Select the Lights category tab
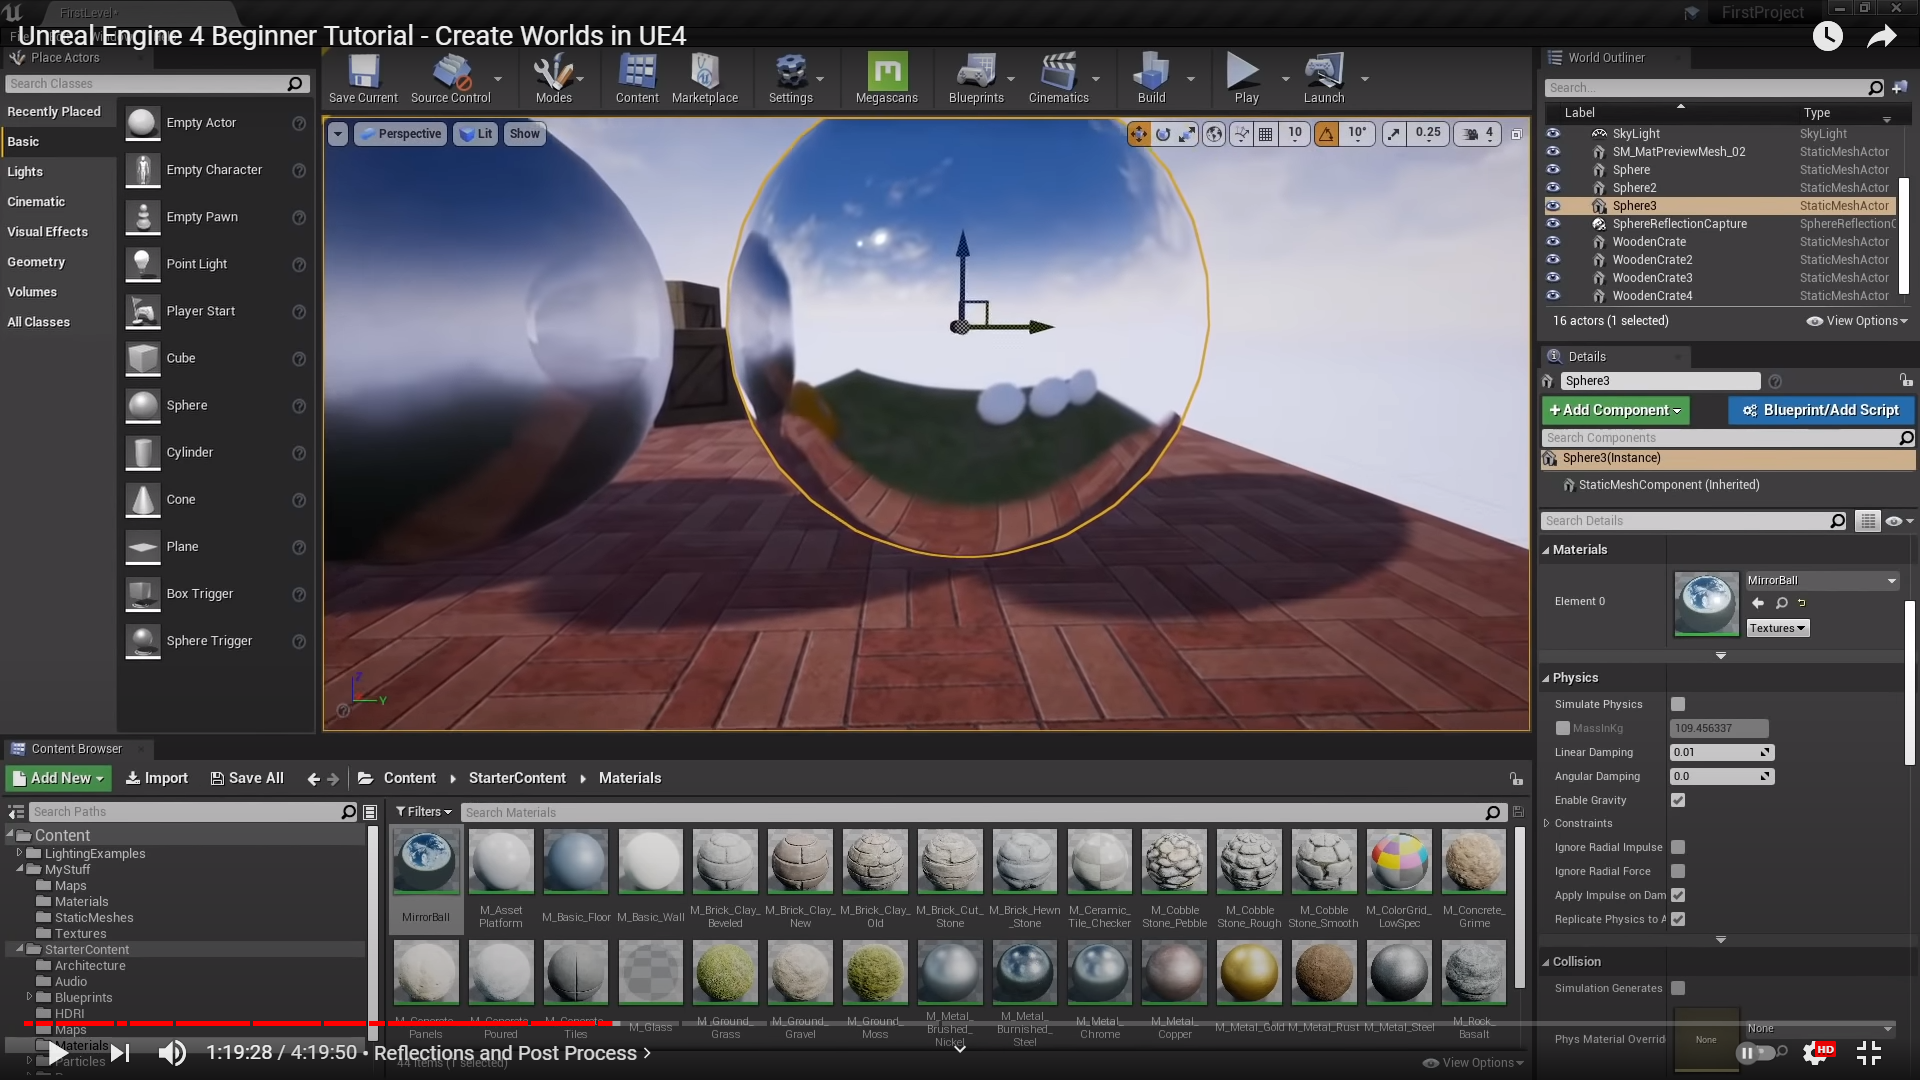The height and width of the screenshot is (1080, 1920). (x=25, y=172)
